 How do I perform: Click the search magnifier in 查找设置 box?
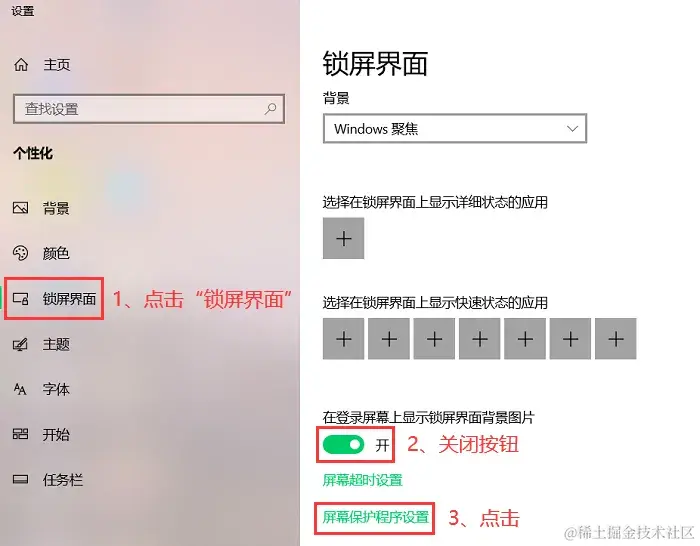click(x=270, y=108)
